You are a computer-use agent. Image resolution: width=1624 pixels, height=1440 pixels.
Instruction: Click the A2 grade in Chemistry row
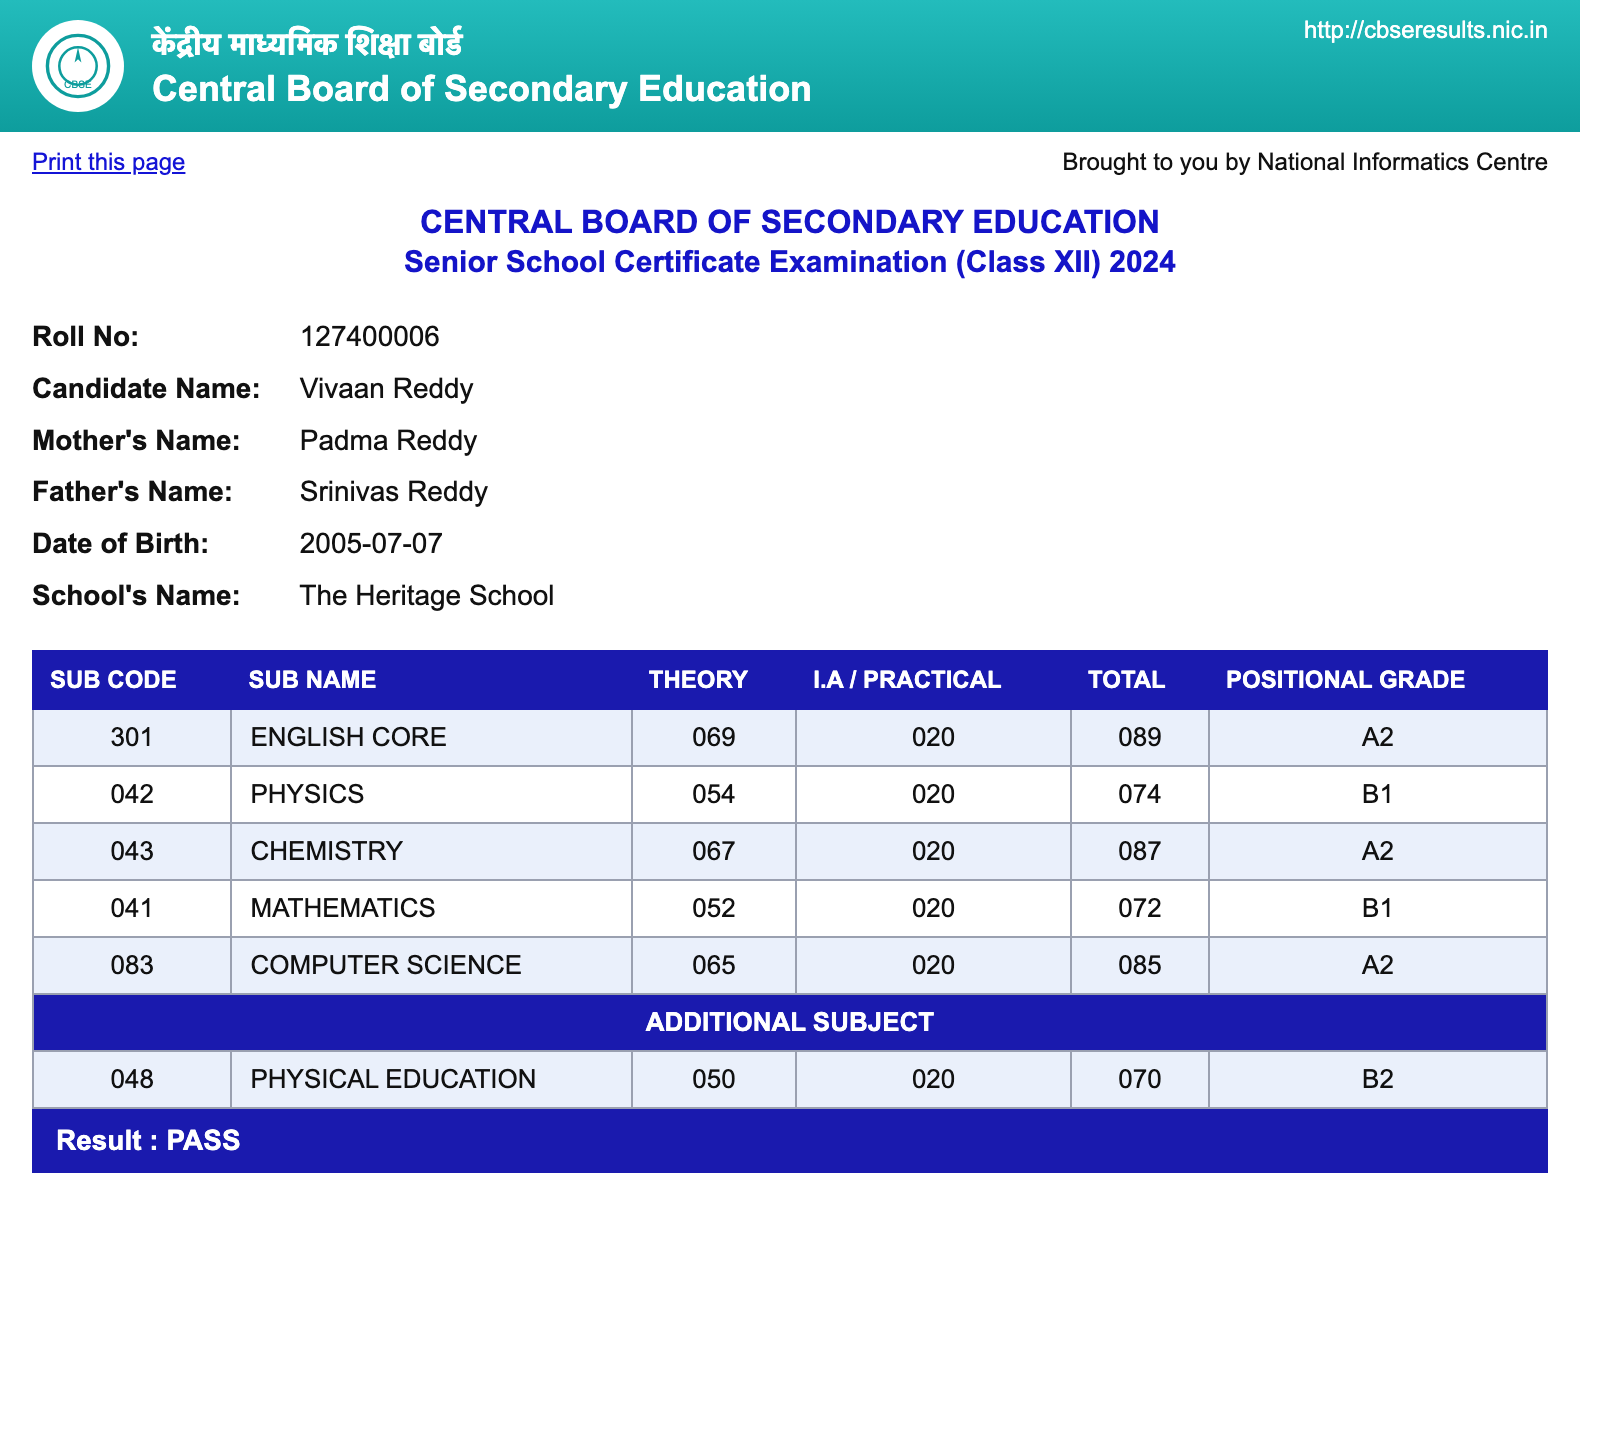pyautogui.click(x=1378, y=852)
